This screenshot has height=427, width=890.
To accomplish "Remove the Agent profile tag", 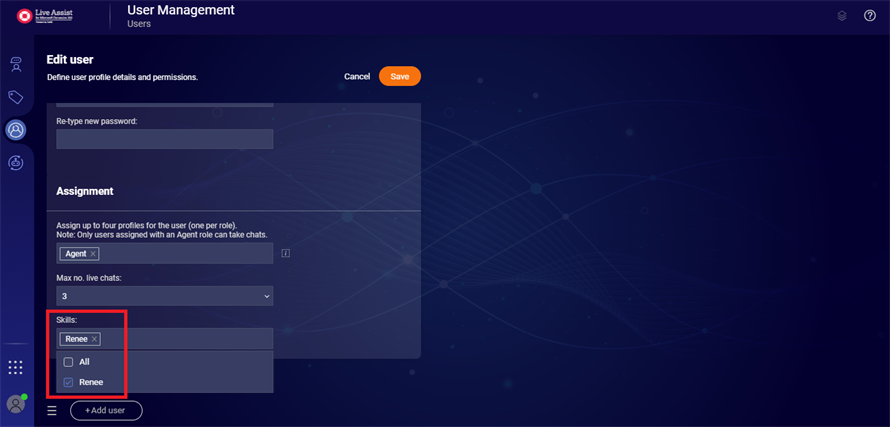I will (x=93, y=254).
